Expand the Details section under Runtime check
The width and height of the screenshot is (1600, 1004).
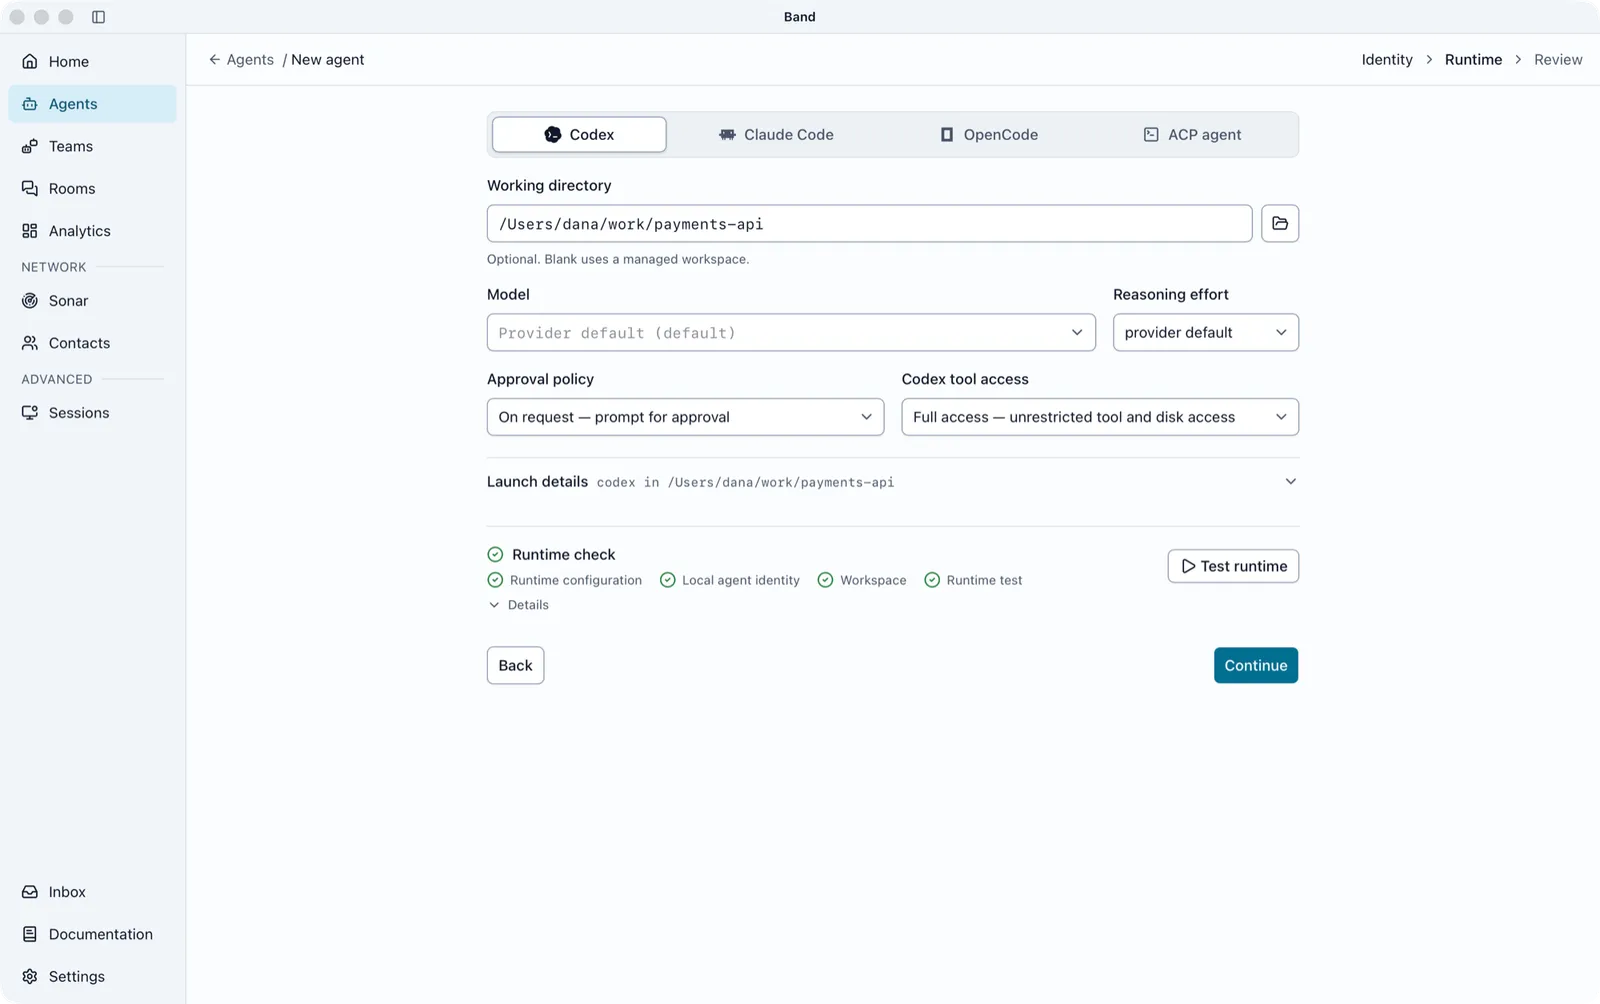point(518,605)
